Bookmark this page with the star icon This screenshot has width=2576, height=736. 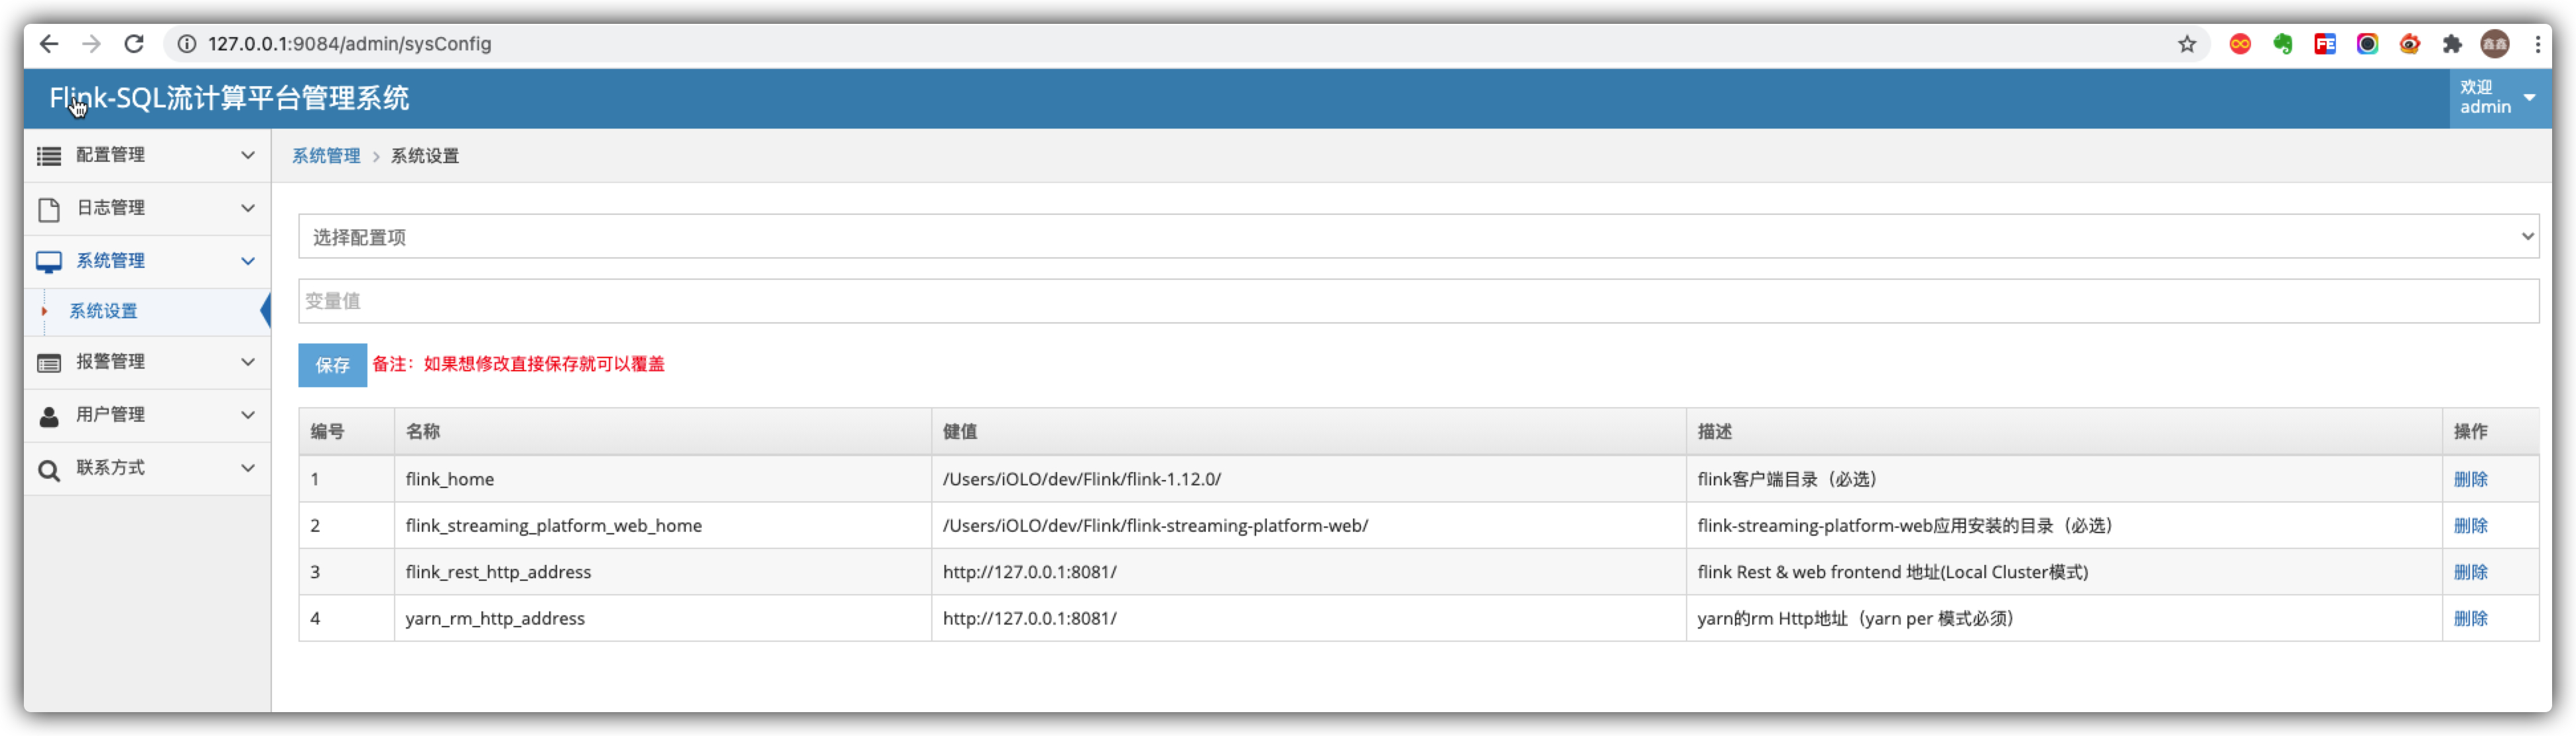point(2188,44)
